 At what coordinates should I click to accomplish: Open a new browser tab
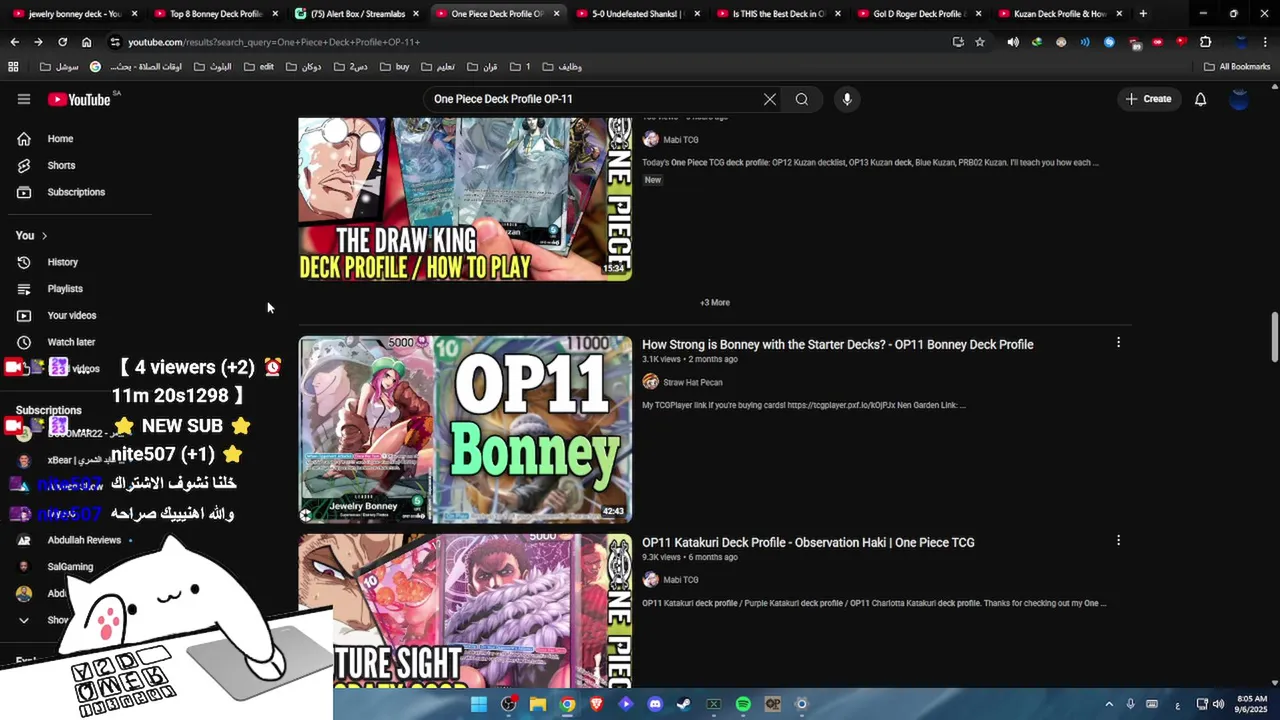click(1143, 14)
